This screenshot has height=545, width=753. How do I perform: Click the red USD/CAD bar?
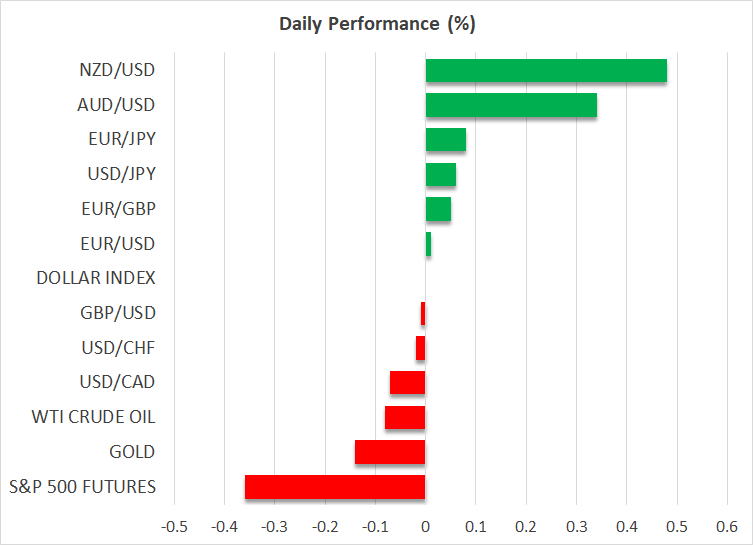click(x=408, y=383)
